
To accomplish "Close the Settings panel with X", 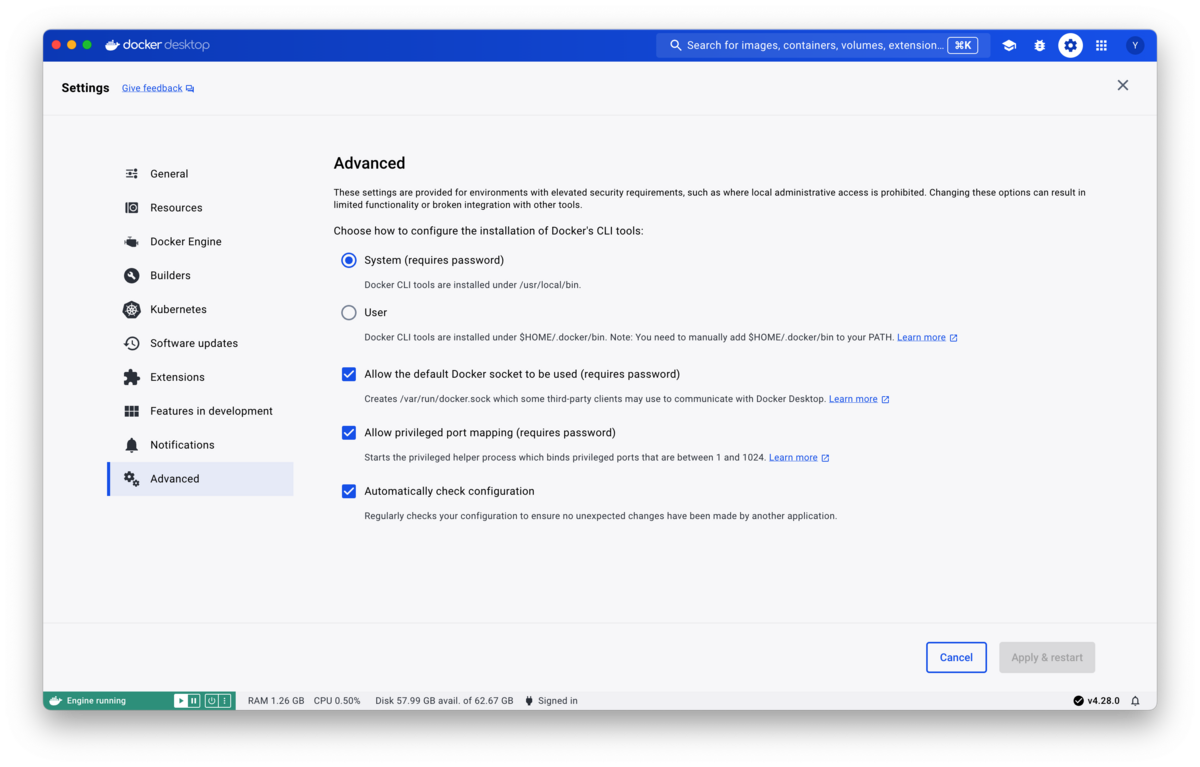I will [x=1123, y=86].
